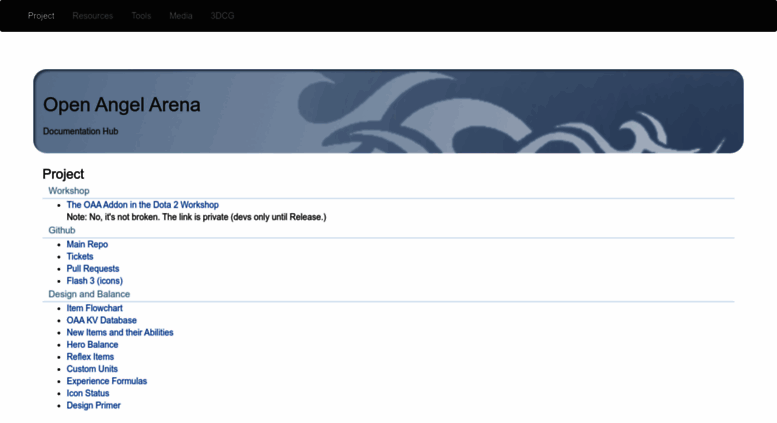The image size is (777, 423).
Task: Click the Workshop section heading
Action: pos(69,191)
